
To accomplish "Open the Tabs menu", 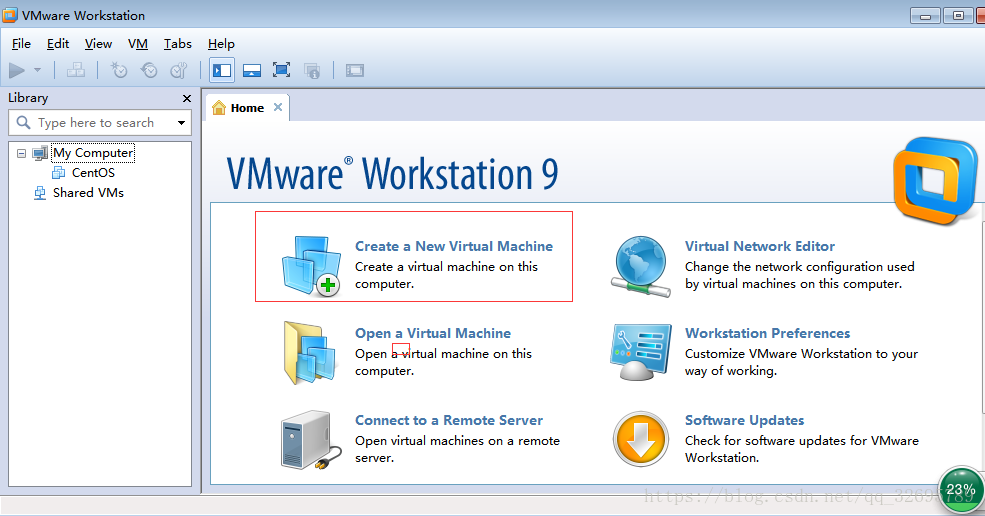I will 178,43.
